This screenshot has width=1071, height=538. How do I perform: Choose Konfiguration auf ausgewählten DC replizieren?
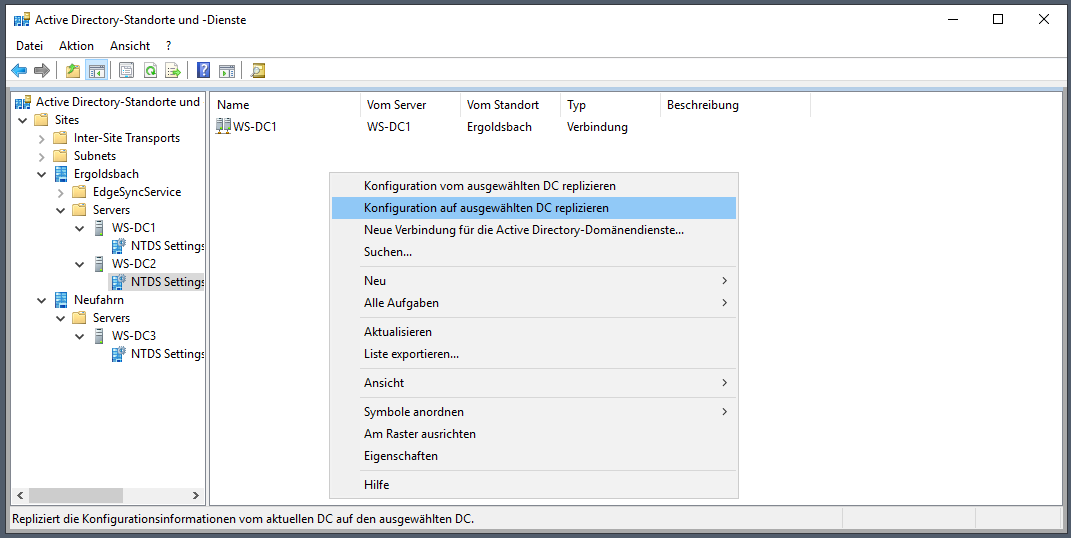tap(533, 208)
